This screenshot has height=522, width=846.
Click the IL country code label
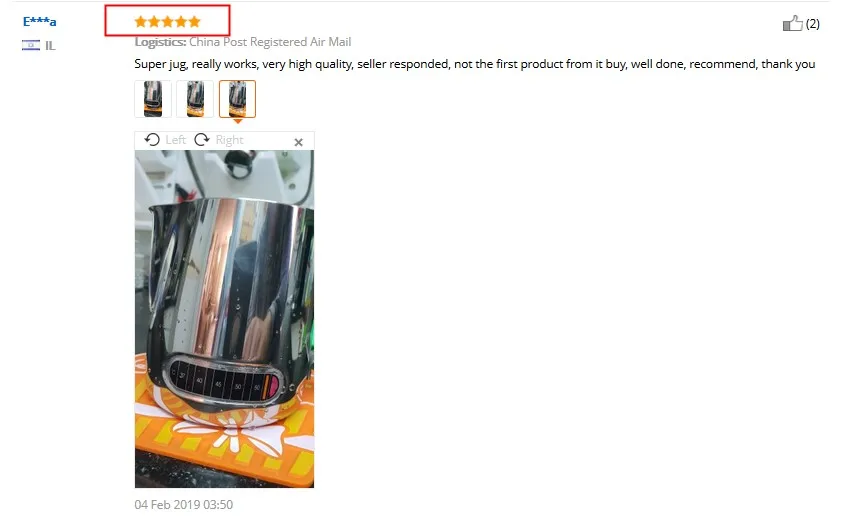pyautogui.click(x=50, y=46)
